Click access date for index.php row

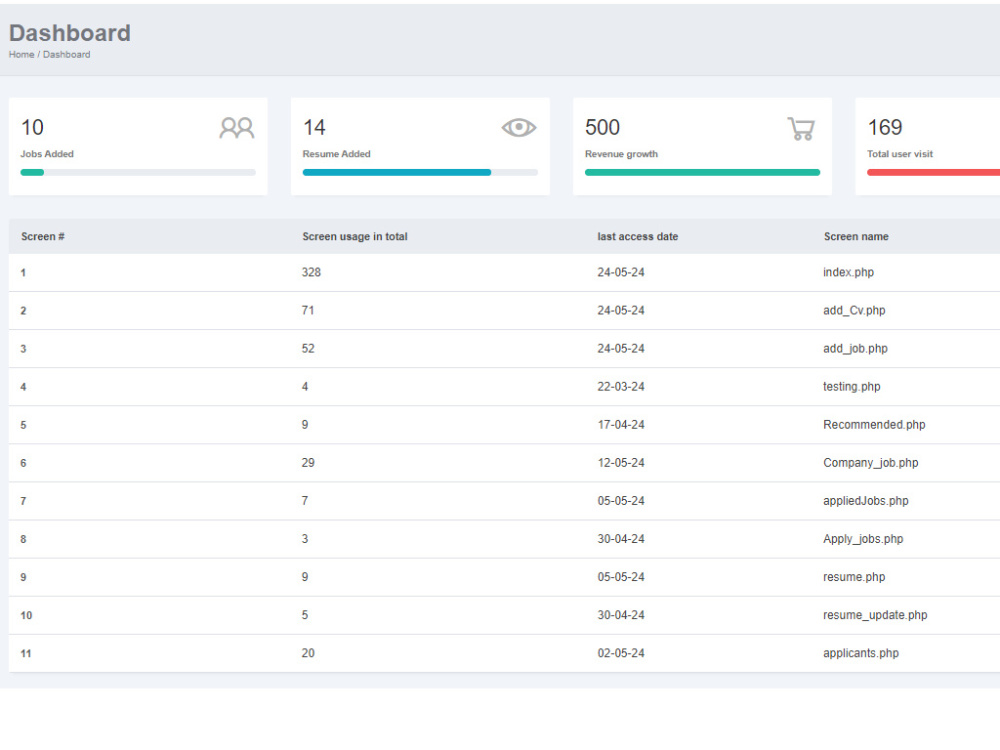coord(621,272)
